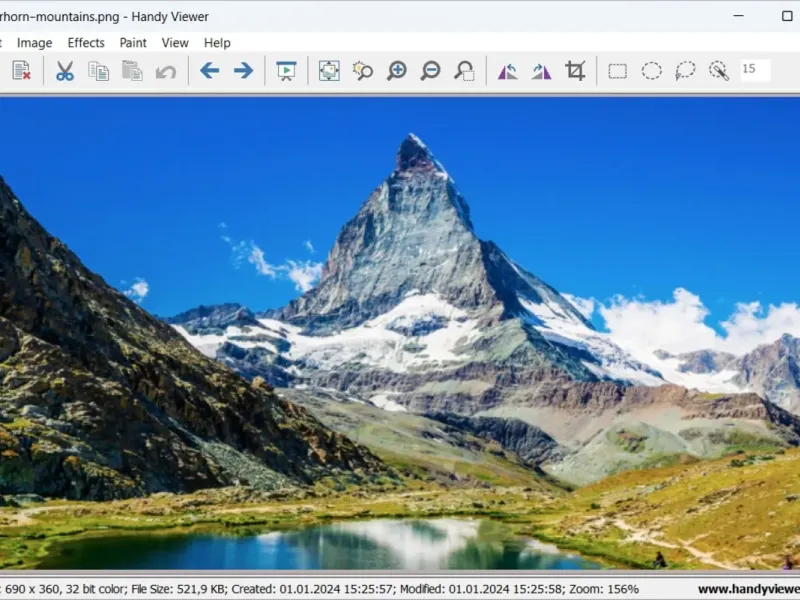Click the tolerance field showing 15
The image size is (800, 600).
click(755, 70)
